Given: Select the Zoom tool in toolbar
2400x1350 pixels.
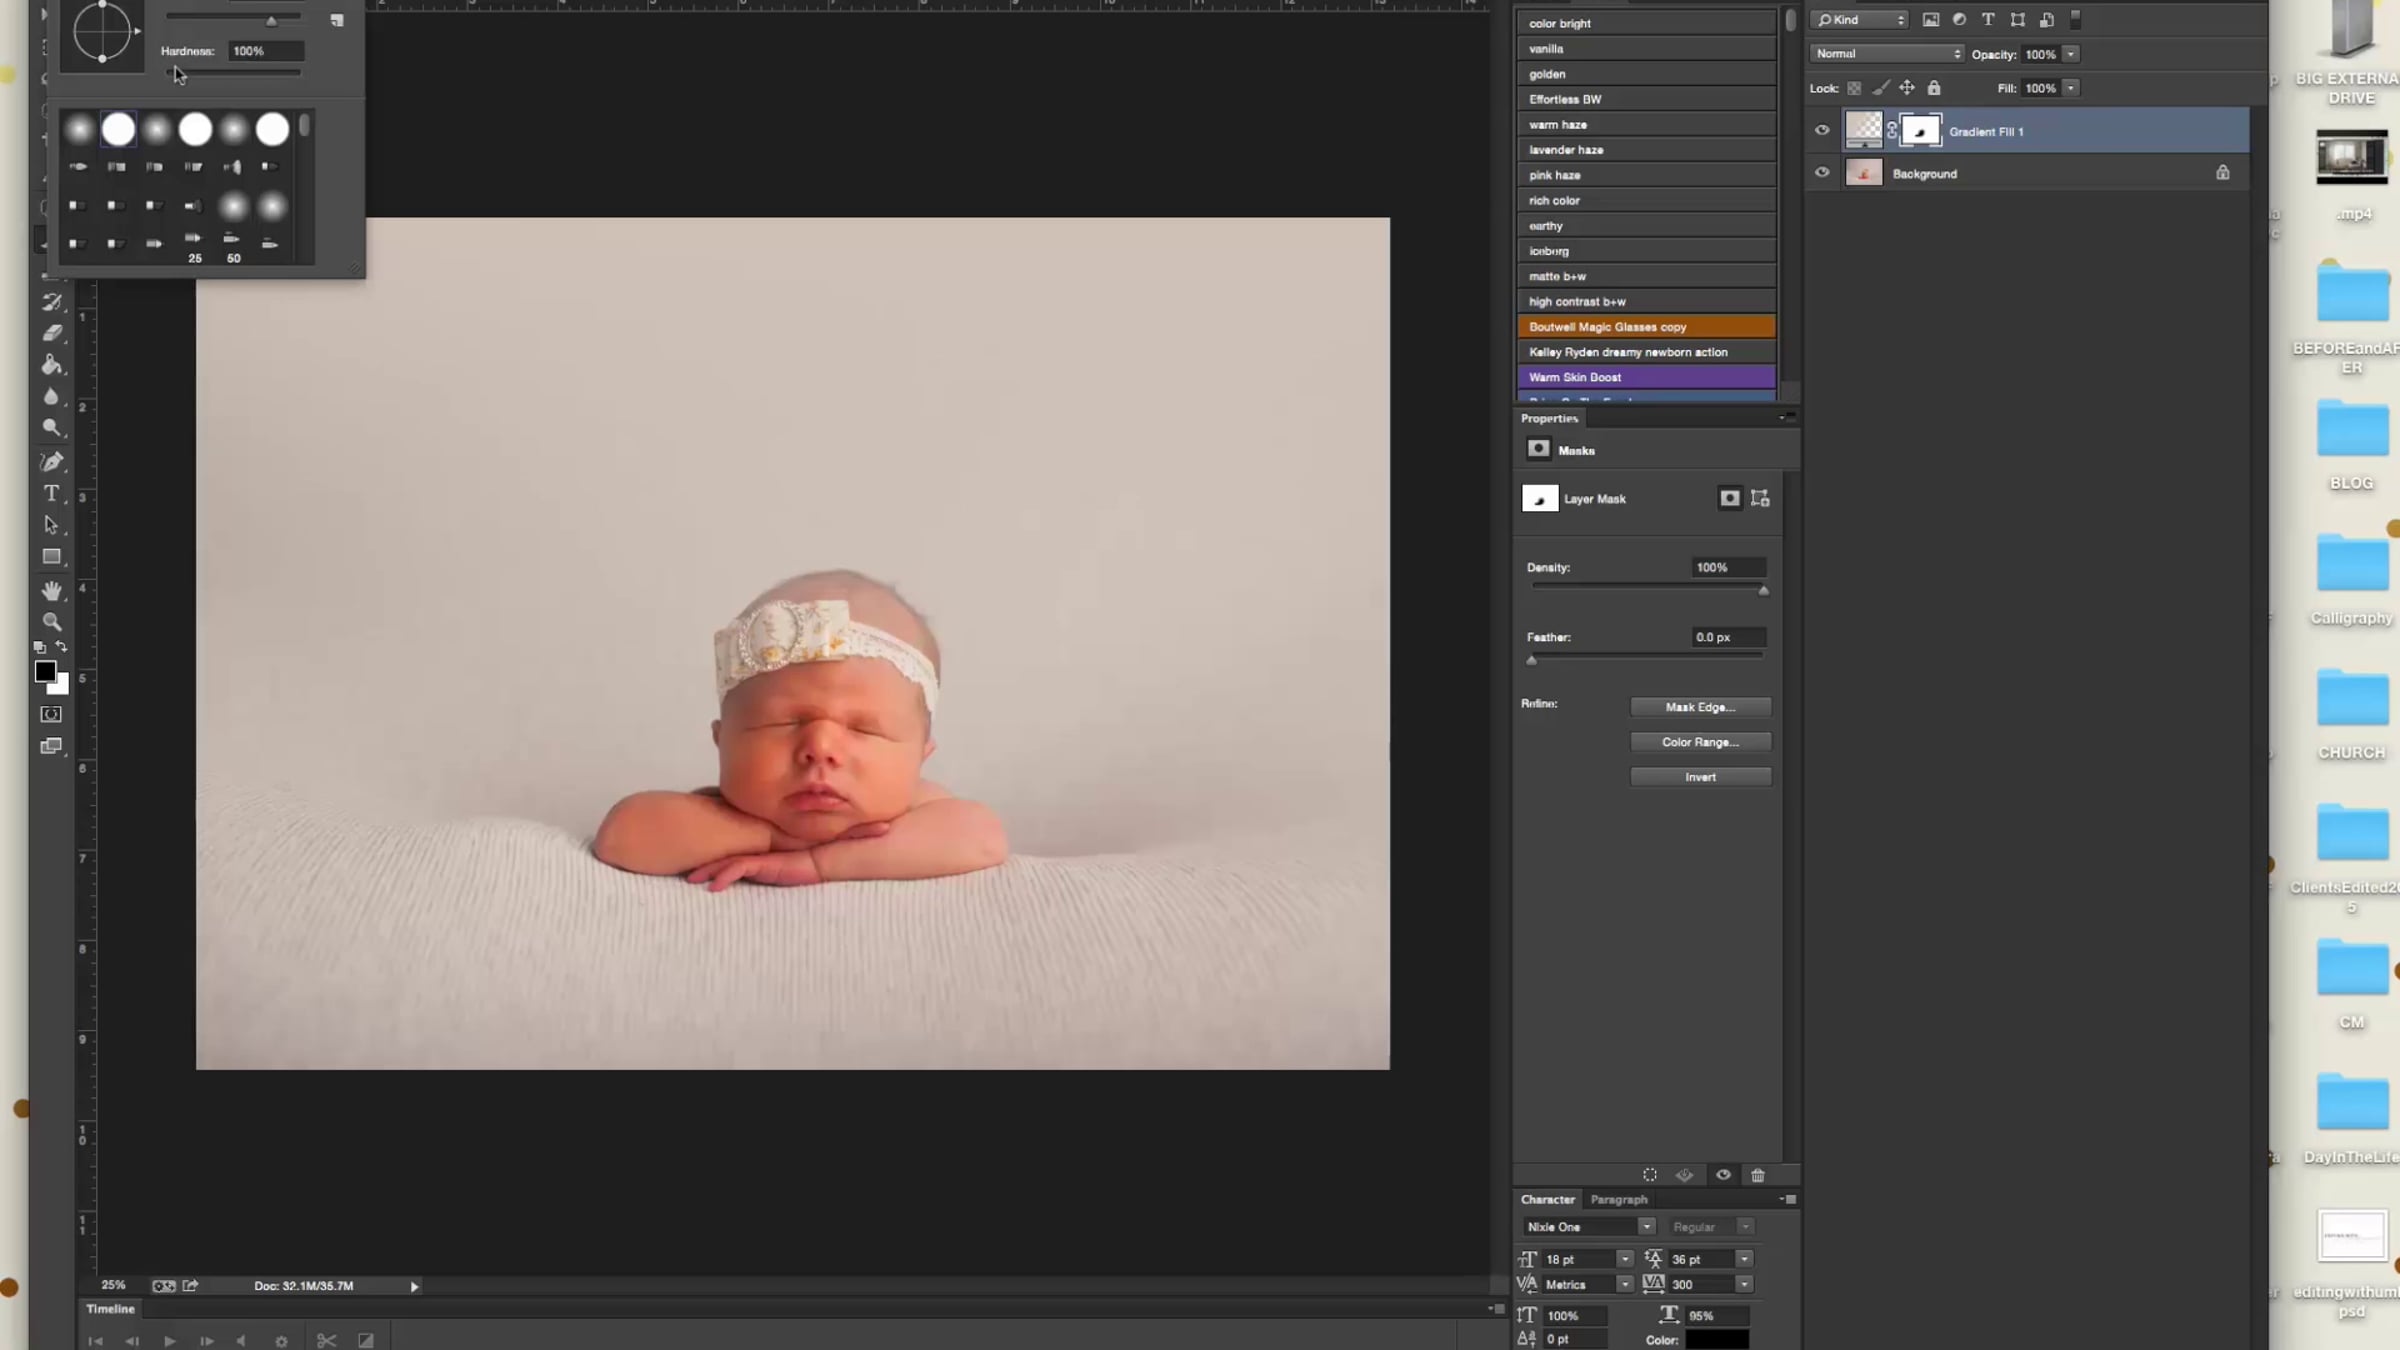Looking at the screenshot, I should tap(51, 621).
